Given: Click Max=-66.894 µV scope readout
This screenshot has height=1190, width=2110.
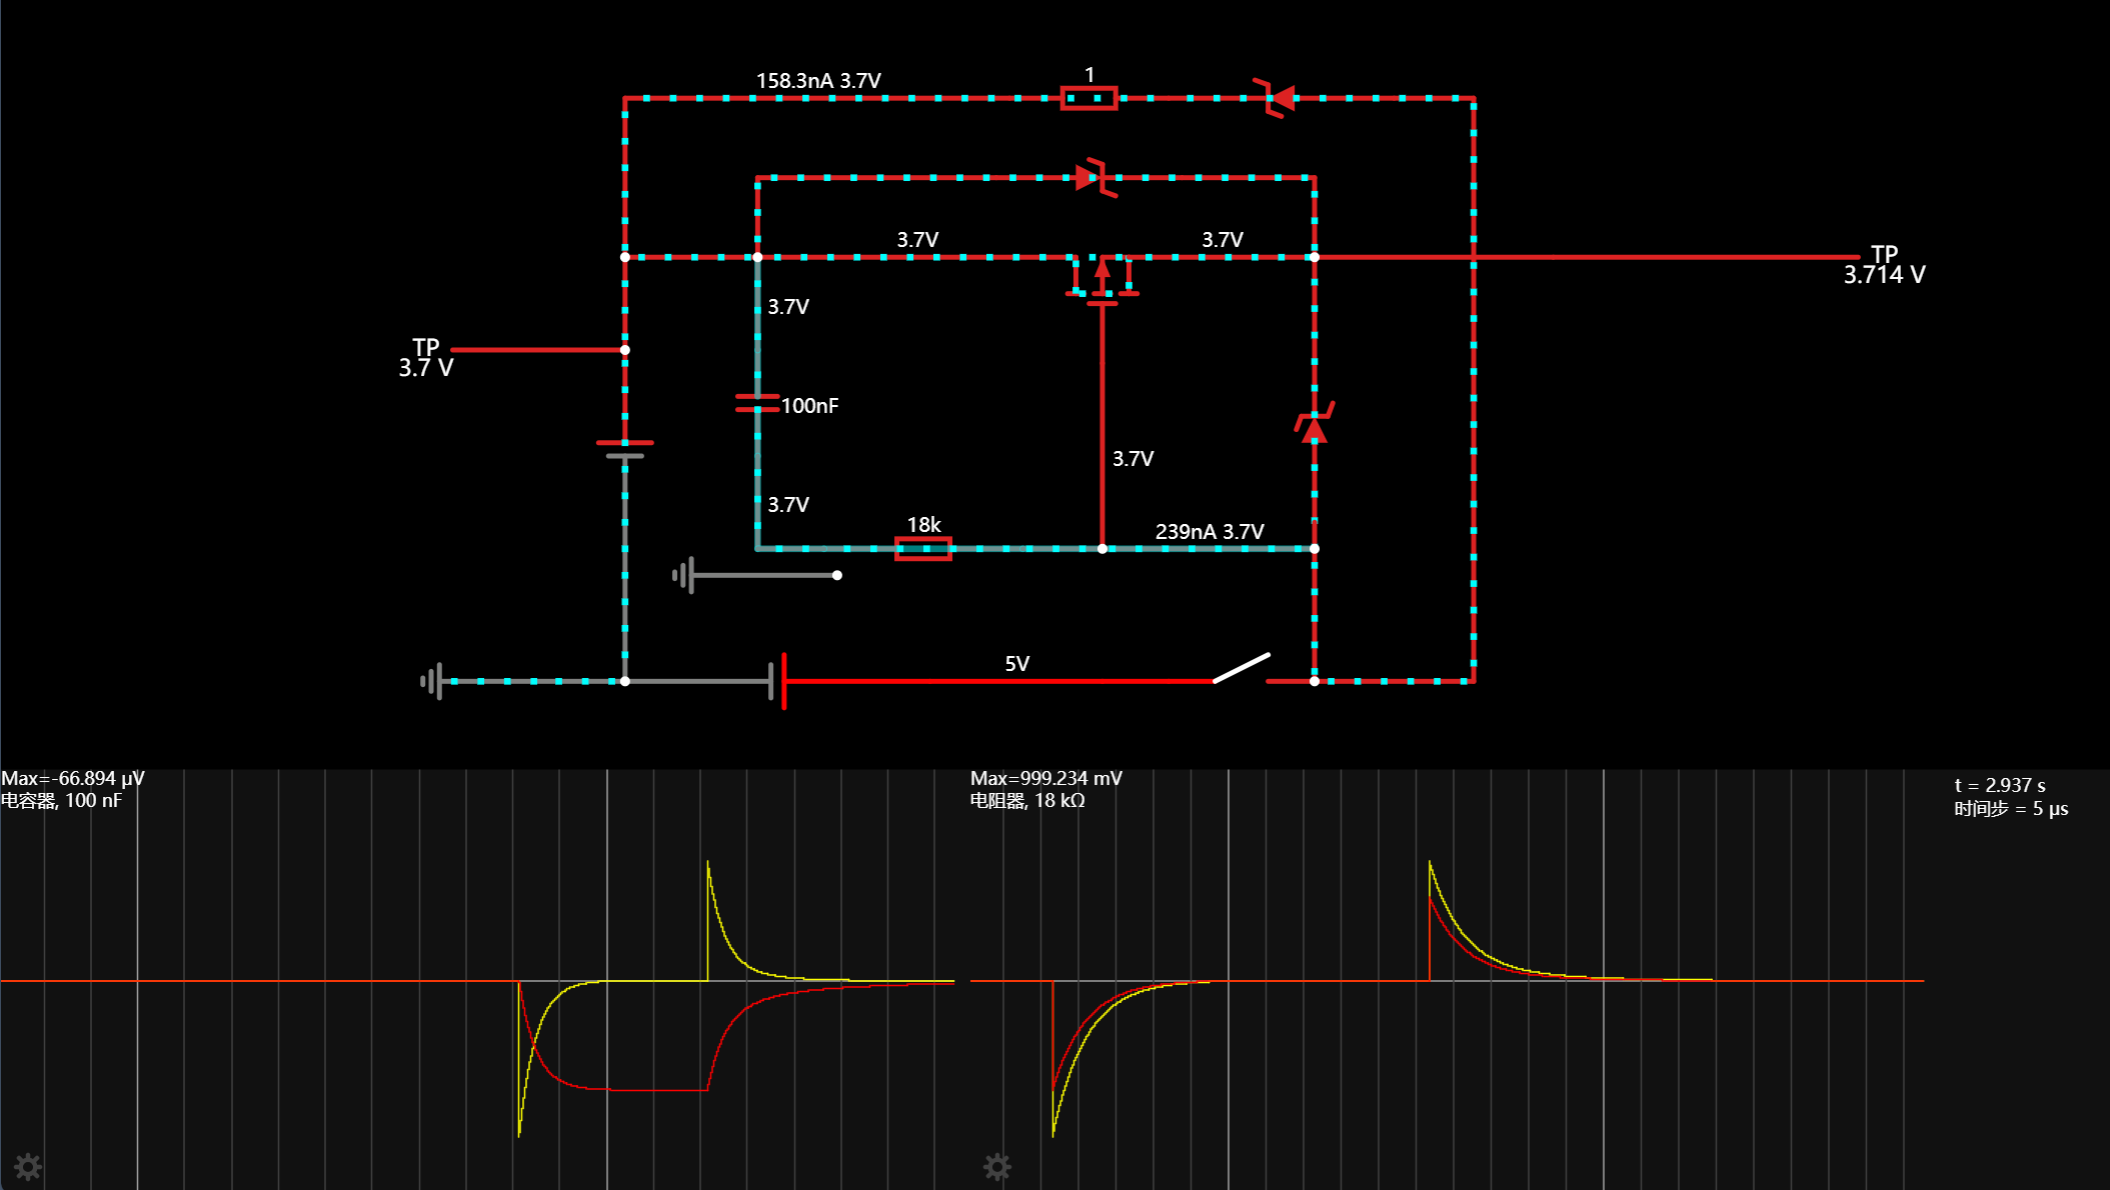Looking at the screenshot, I should click(73, 778).
